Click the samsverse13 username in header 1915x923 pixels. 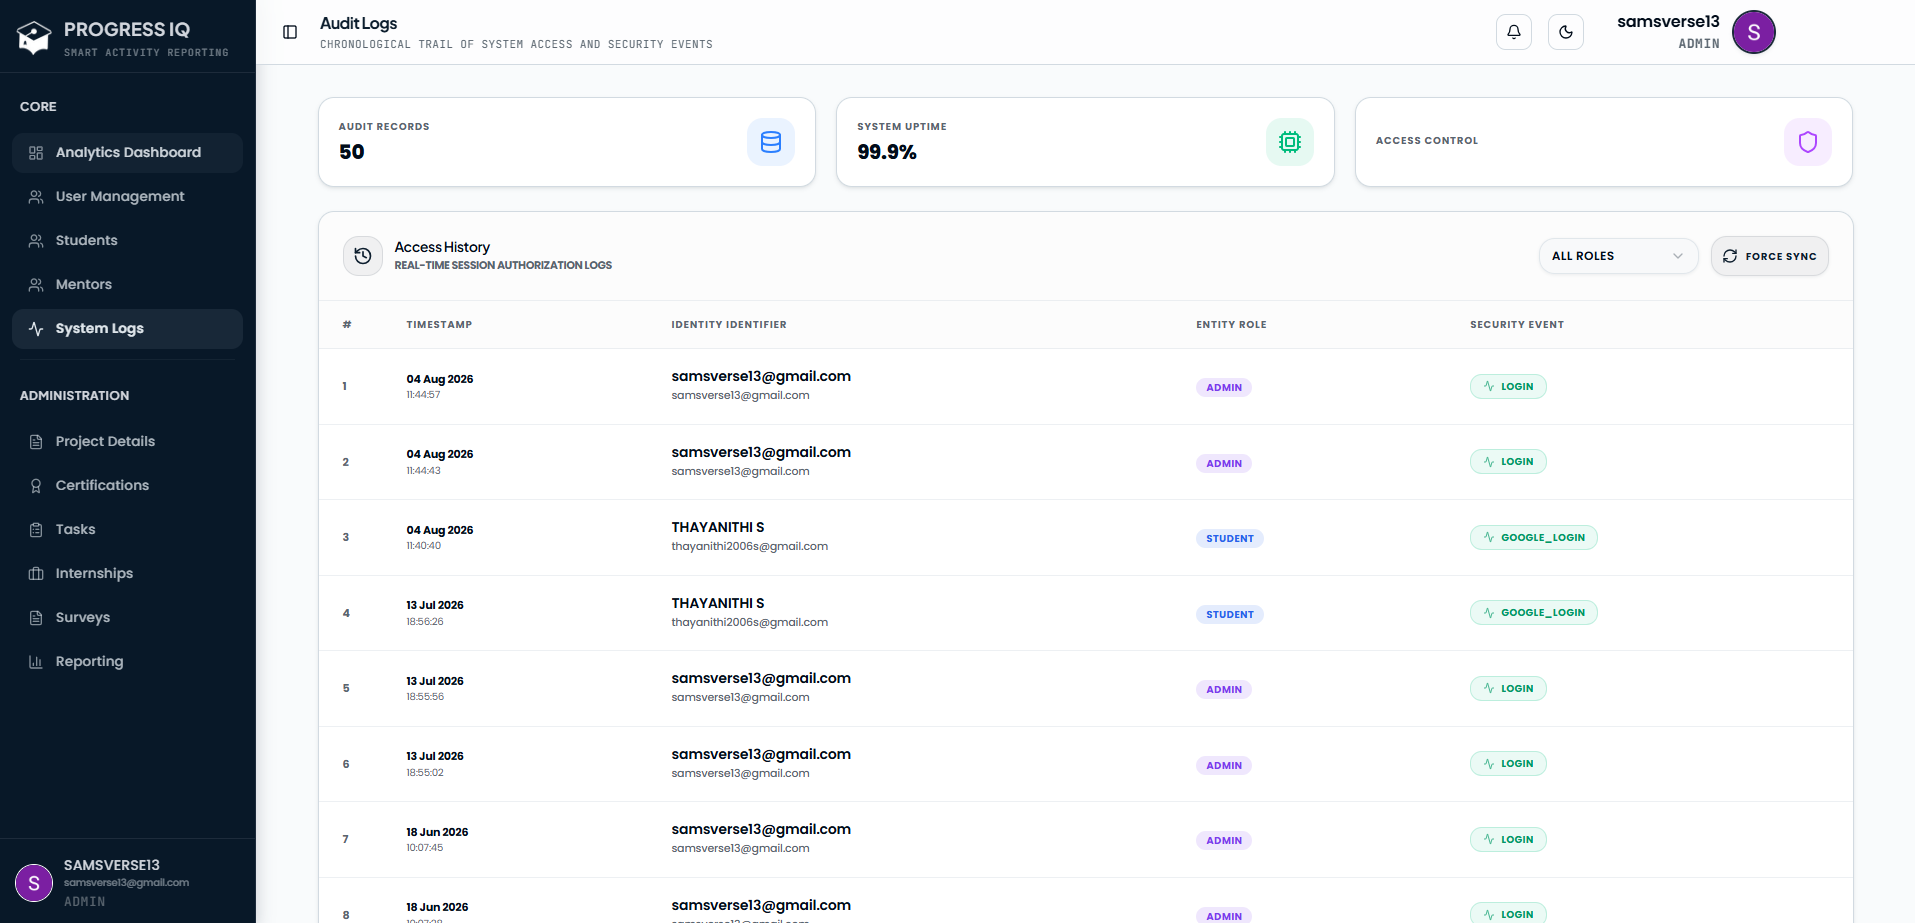(x=1668, y=22)
